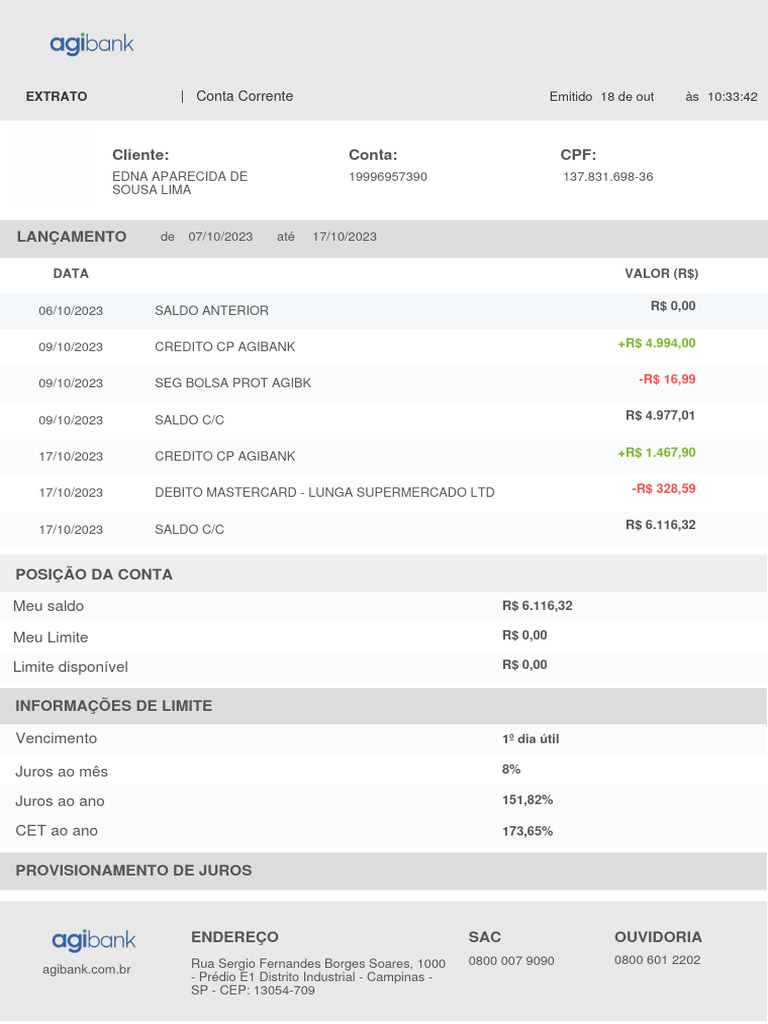768x1024 pixels.
Task: Select the SAC phone number 0800 007 9090
Action: coord(511,961)
